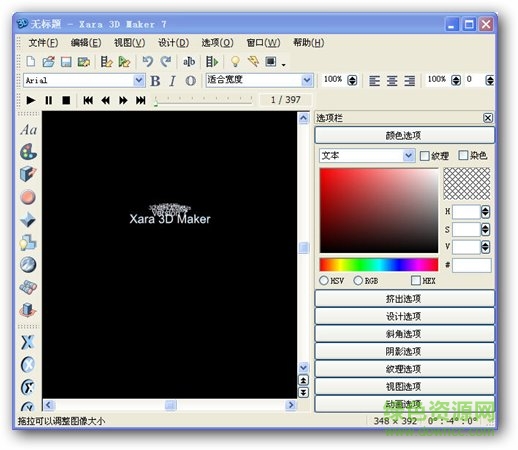Open a file using the Open folder icon
This screenshot has height=450, width=518.
[49, 62]
